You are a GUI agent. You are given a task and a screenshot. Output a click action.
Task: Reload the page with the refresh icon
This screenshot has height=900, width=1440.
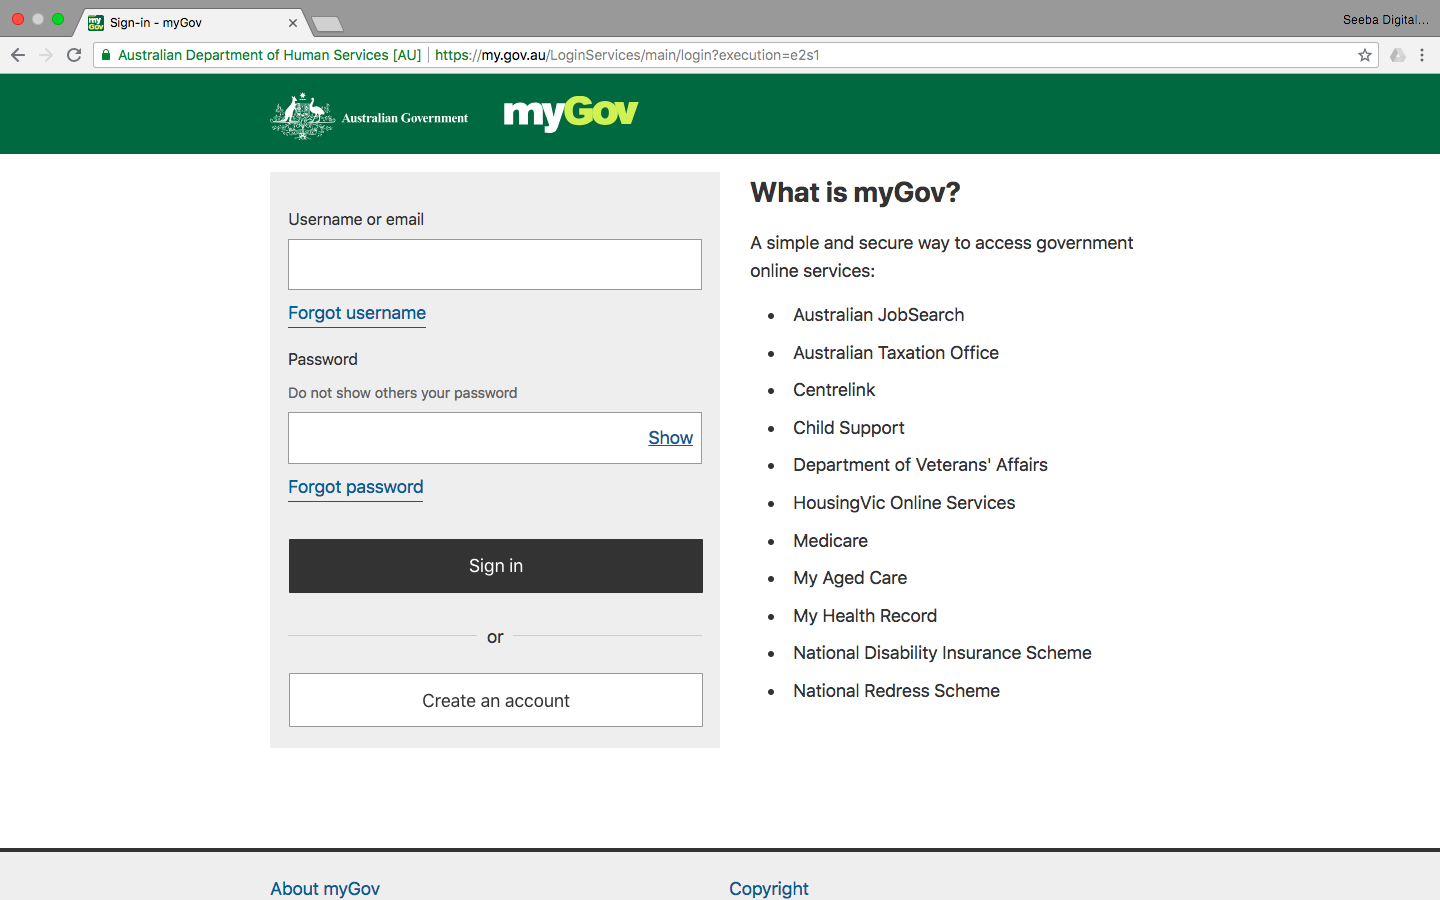pyautogui.click(x=74, y=55)
